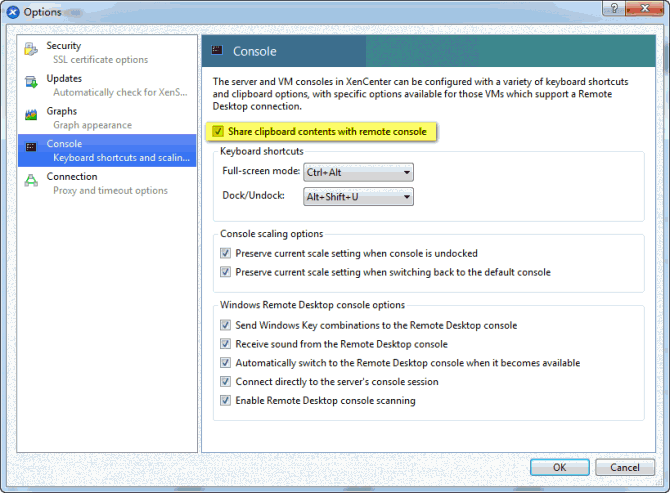Click the Console header icon
This screenshot has width=670, height=493.
pyautogui.click(x=217, y=50)
